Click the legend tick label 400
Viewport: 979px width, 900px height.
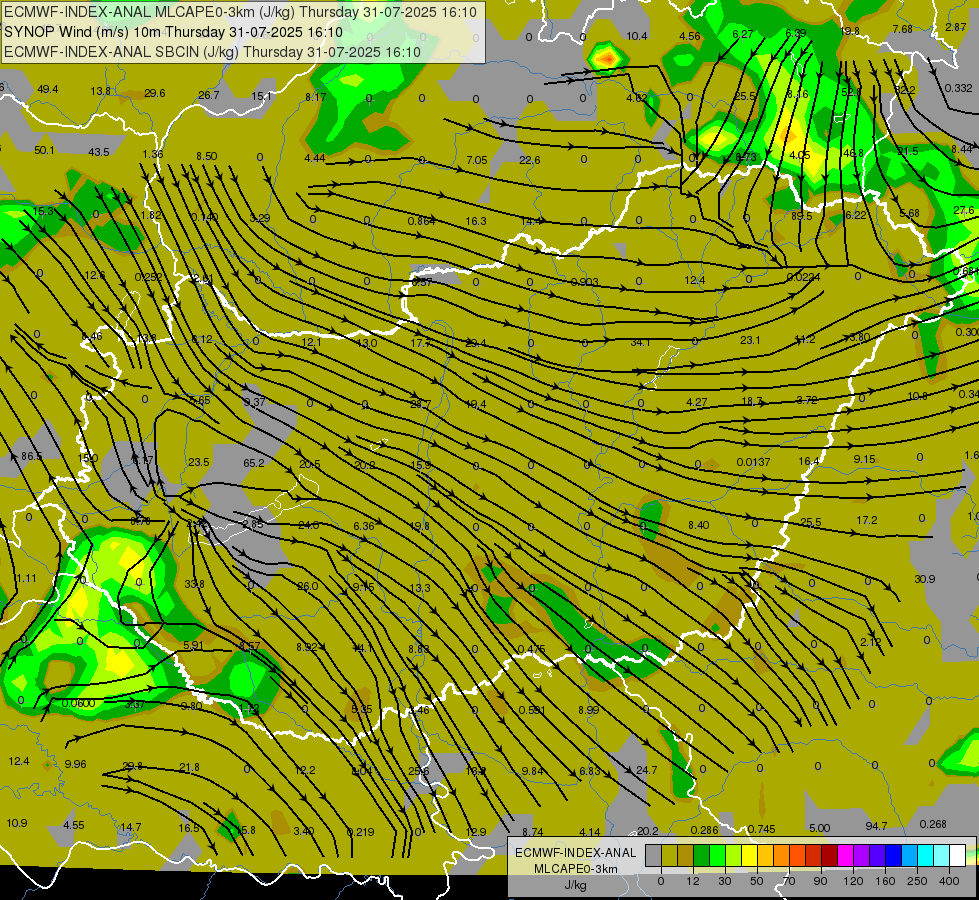[x=949, y=881]
